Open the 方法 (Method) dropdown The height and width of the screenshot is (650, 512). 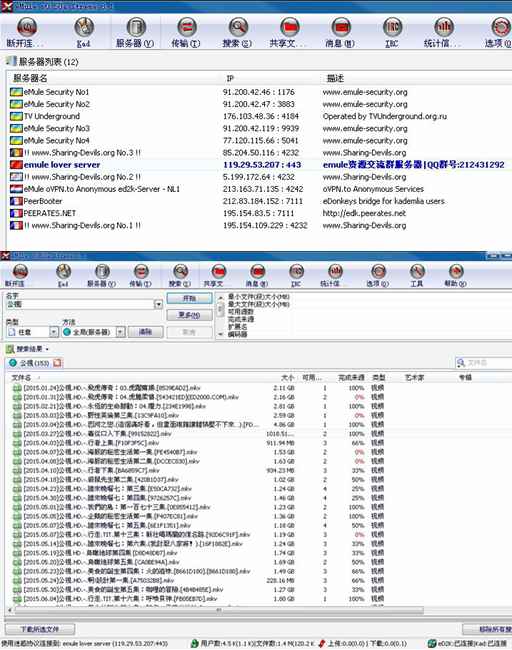point(120,332)
